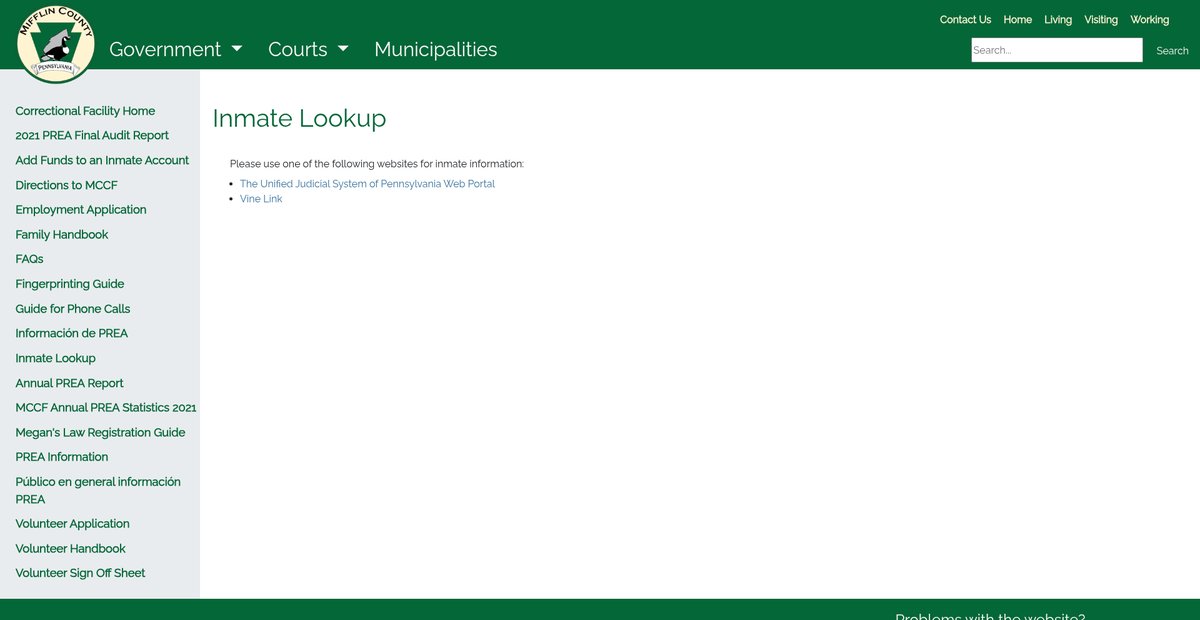Open the Living section link
This screenshot has height=620, width=1200.
1058,20
